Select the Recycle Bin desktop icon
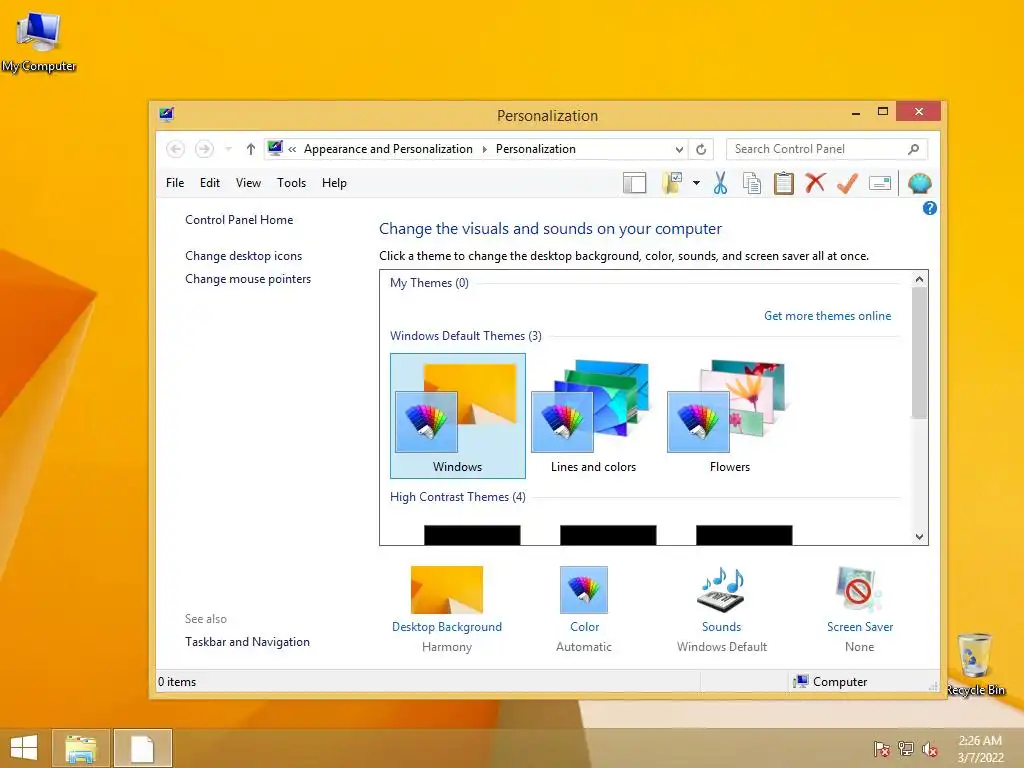1024x768 pixels. [x=975, y=664]
